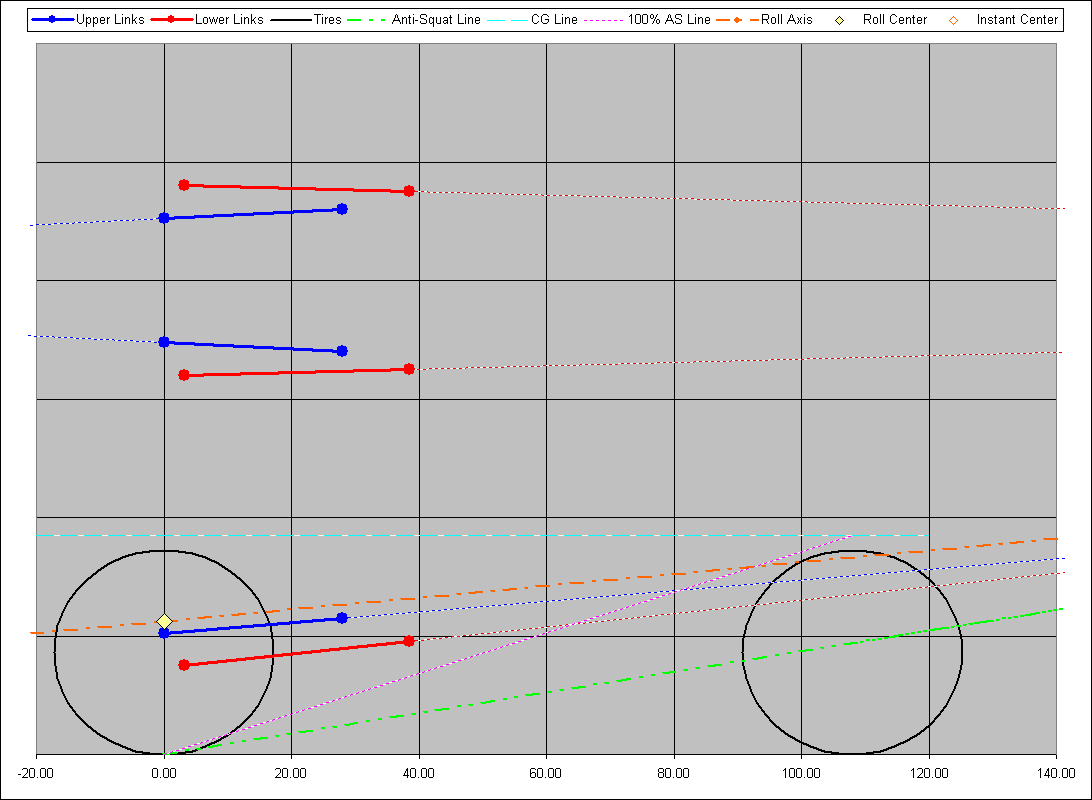
Task: Click the 80.00 axis label
Action: pos(673,774)
